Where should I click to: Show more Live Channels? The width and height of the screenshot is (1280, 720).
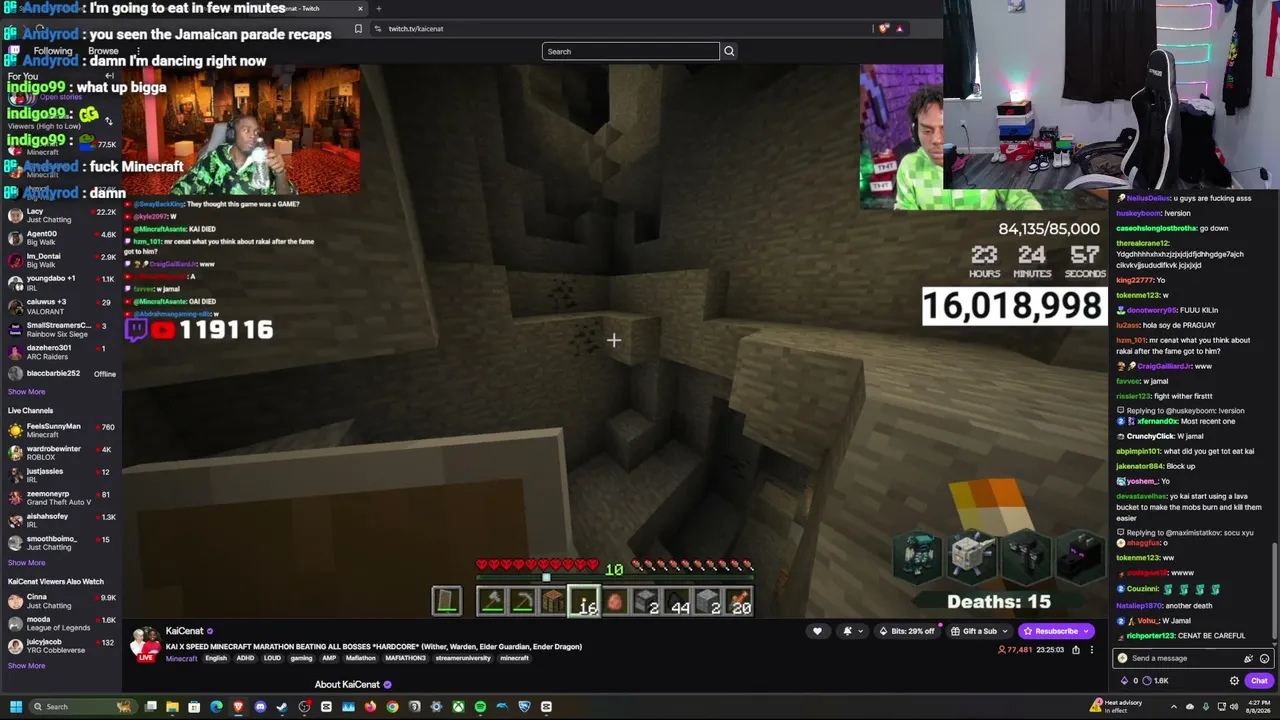(x=26, y=563)
